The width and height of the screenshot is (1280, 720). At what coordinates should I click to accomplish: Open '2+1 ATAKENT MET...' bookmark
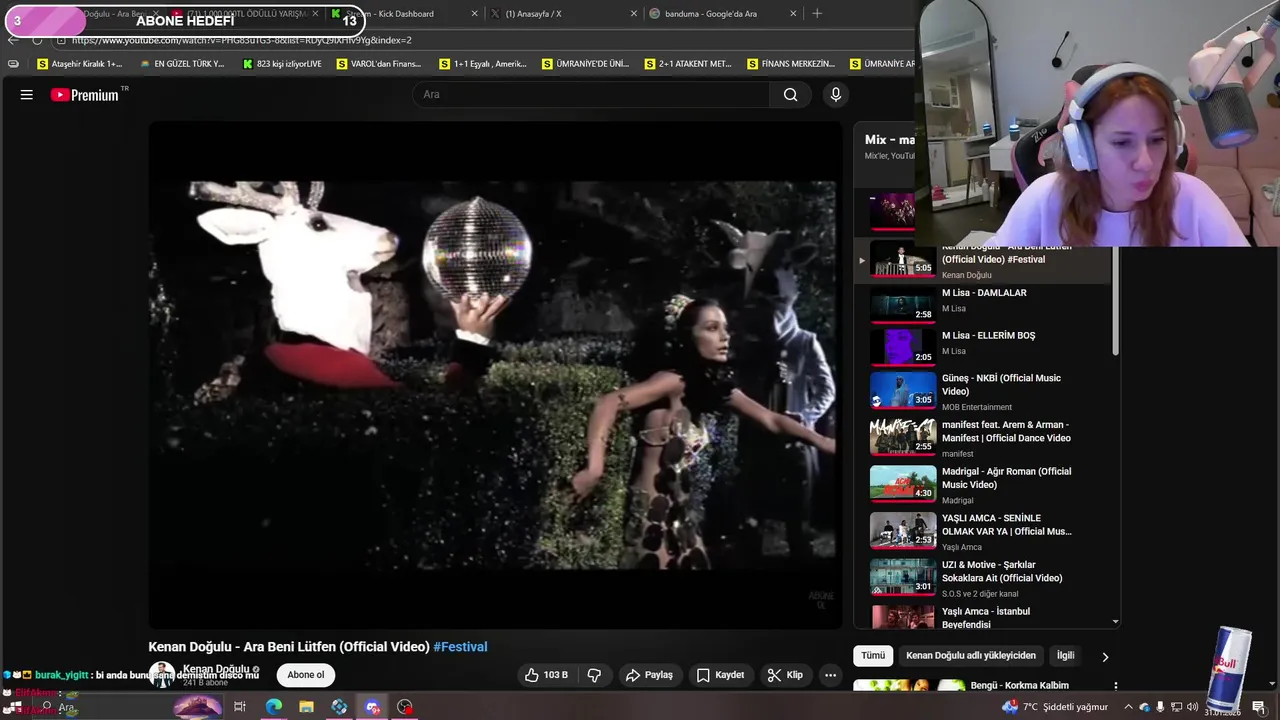pos(688,64)
